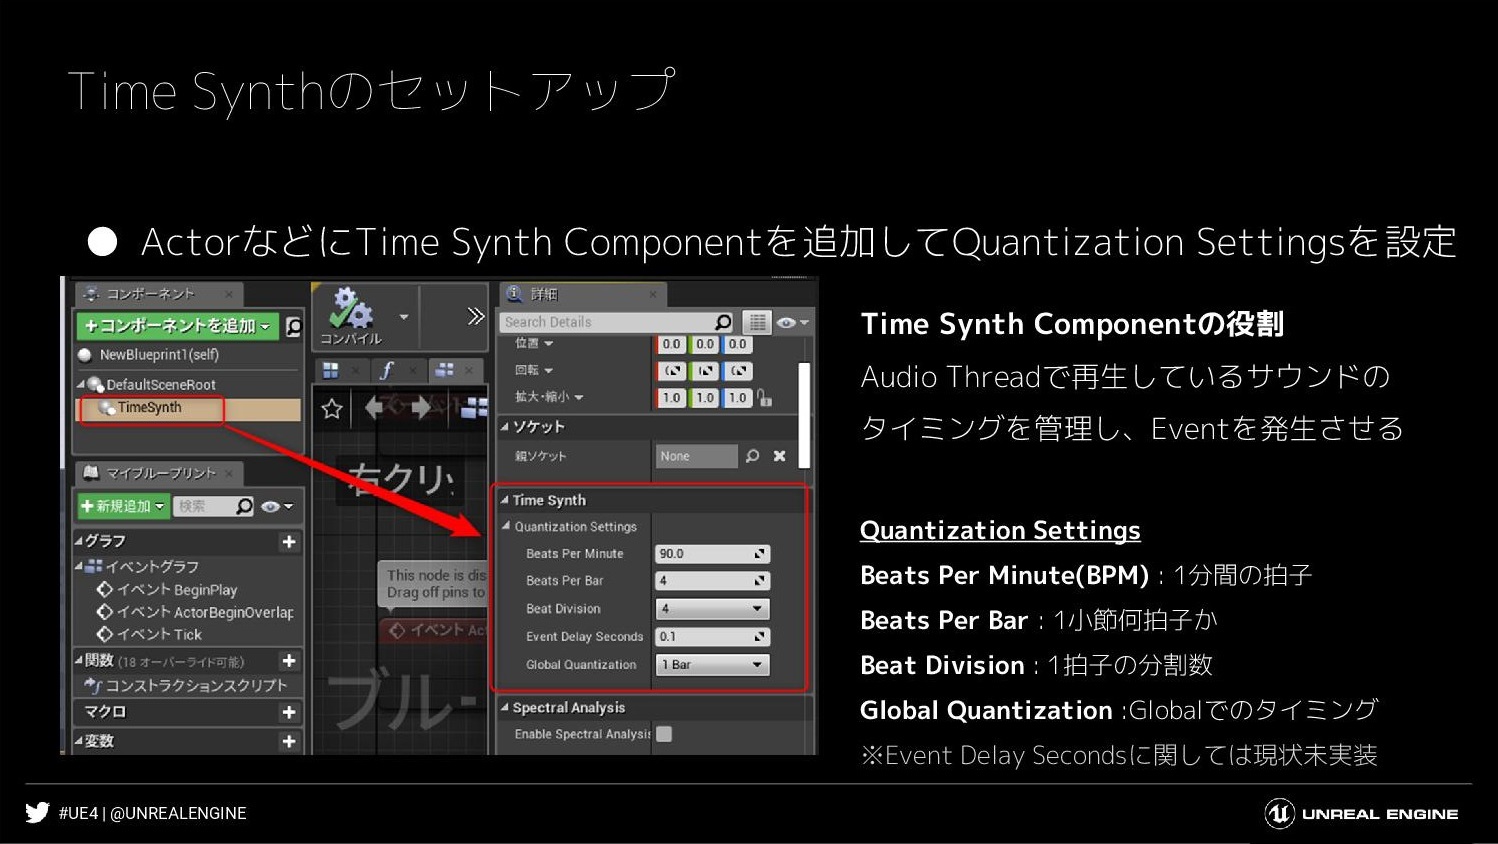Screen dimensions: 1498x844
Task: Click the graph forward navigation arrow
Action: [421, 407]
